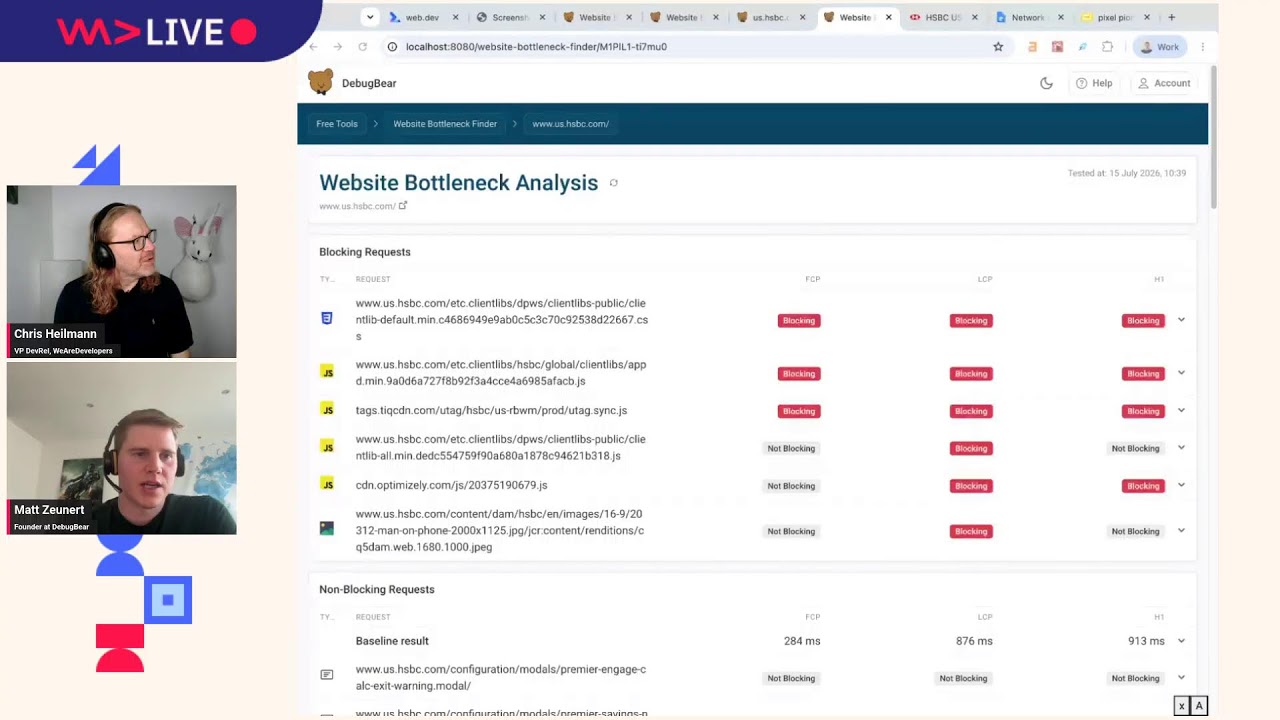This screenshot has height=720, width=1280.
Task: Expand the man-on-phone jpeg request row
Action: coord(1181,531)
